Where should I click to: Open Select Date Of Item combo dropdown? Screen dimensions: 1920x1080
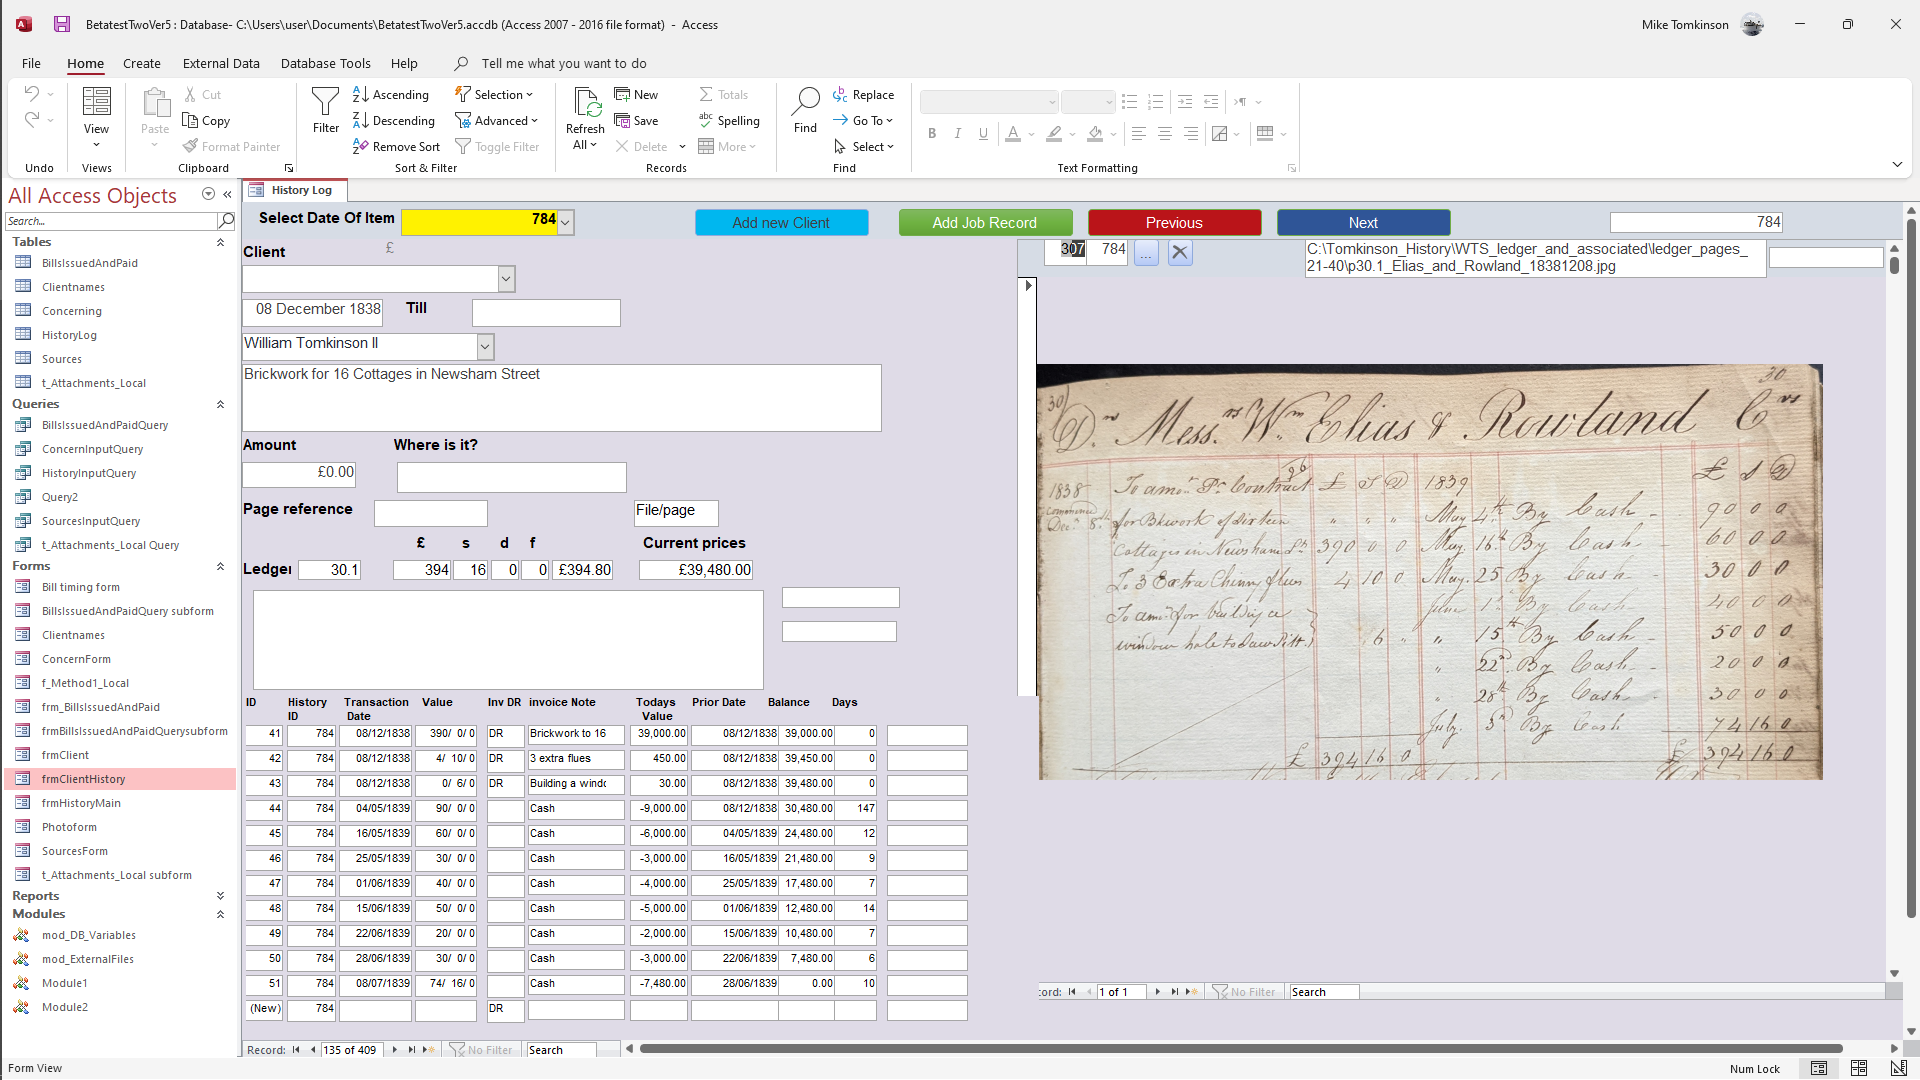pyautogui.click(x=566, y=222)
